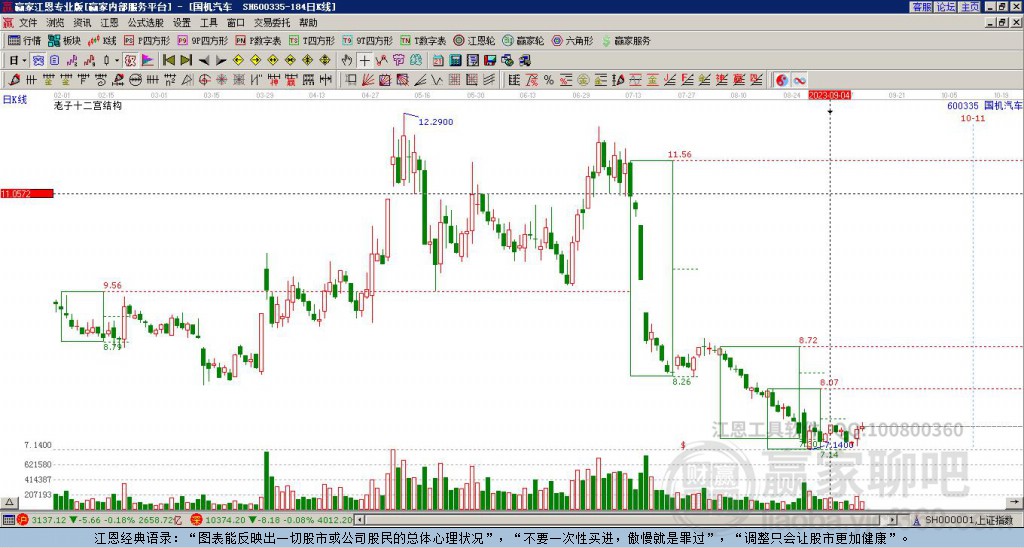Open the P数字表 tool
Screen dimensions: 1024x548
(x=258, y=40)
